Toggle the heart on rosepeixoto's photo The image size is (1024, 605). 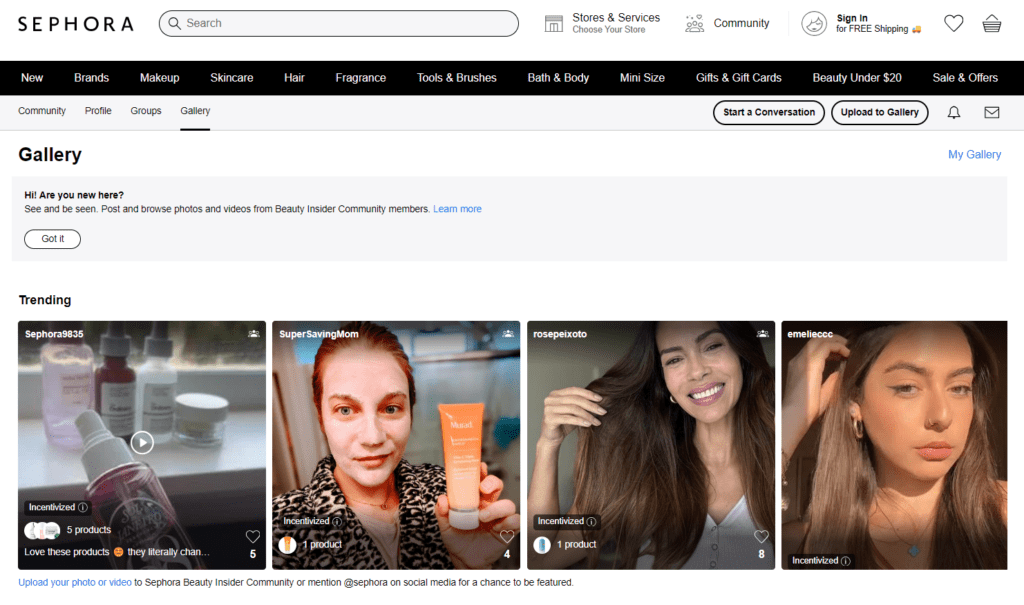(x=761, y=537)
